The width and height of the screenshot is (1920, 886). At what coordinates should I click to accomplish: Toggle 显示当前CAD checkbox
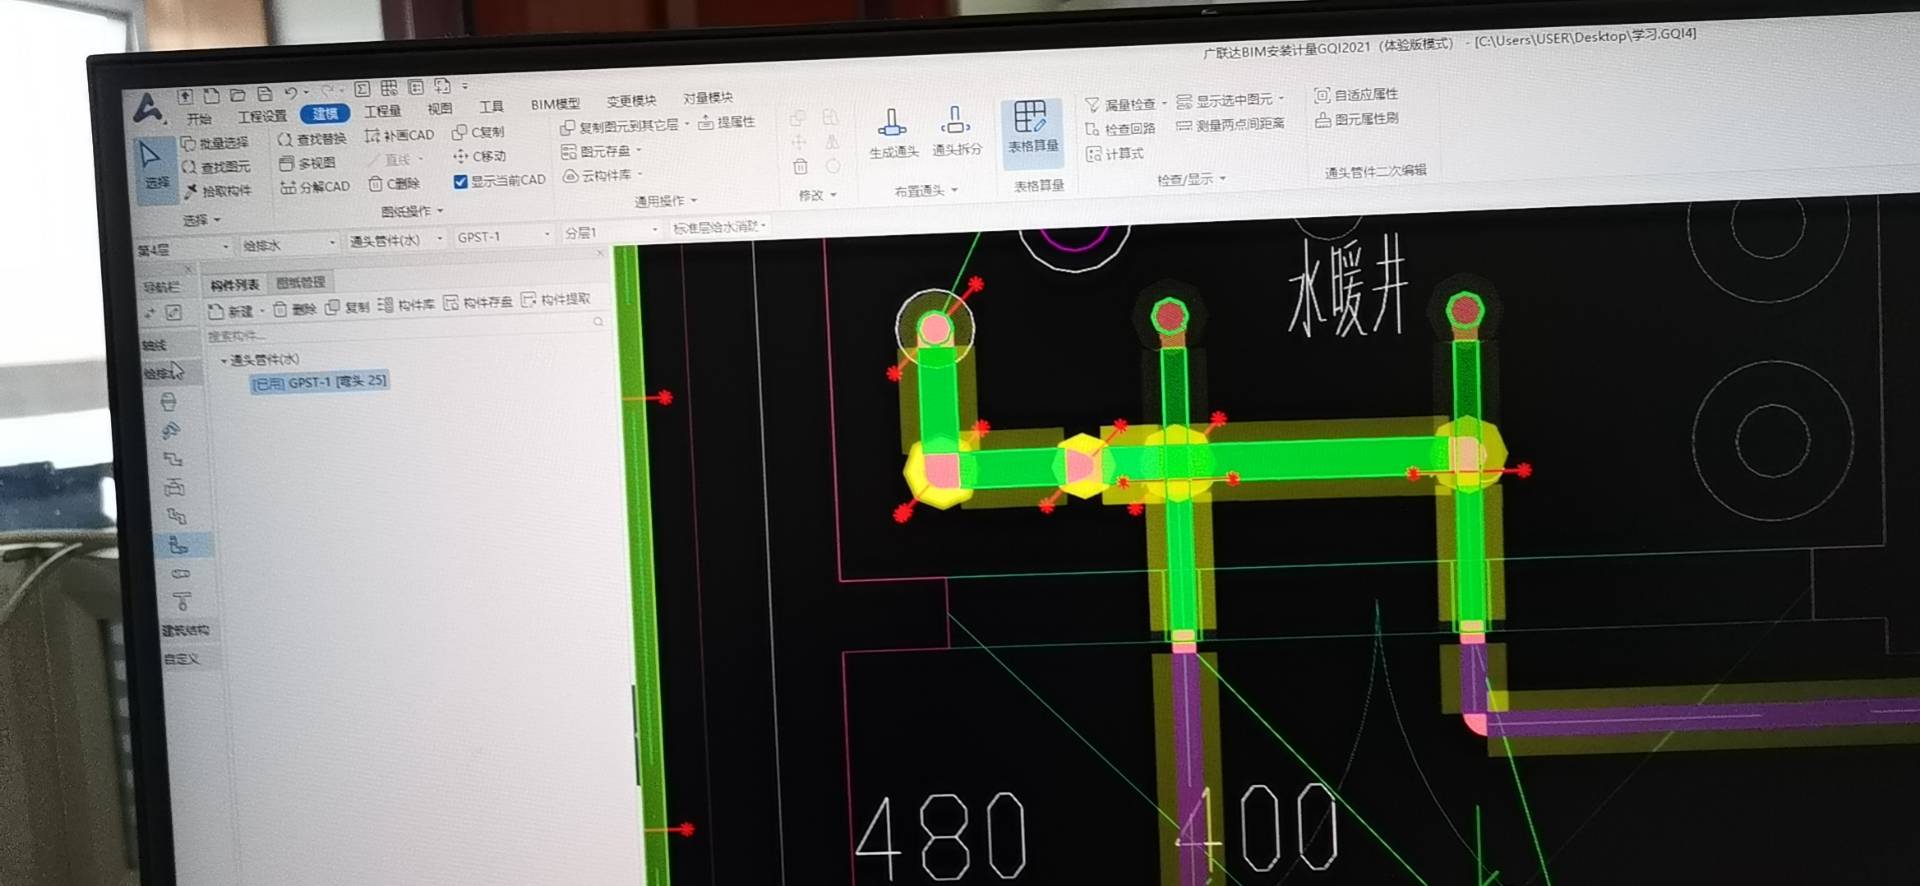tap(460, 181)
